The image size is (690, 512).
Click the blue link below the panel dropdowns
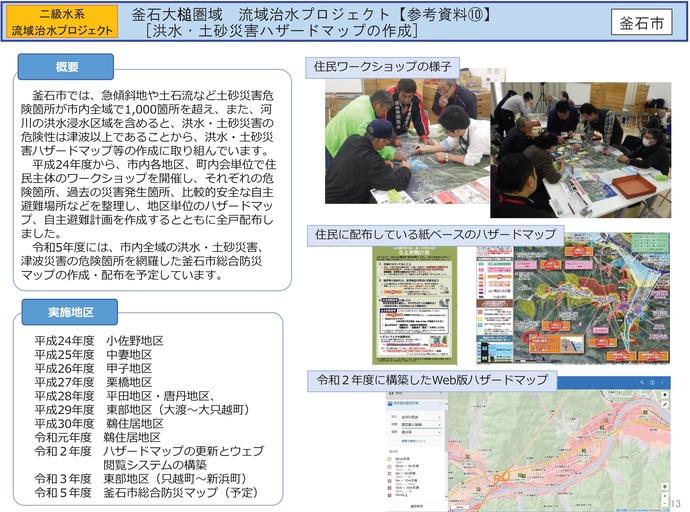point(412,441)
